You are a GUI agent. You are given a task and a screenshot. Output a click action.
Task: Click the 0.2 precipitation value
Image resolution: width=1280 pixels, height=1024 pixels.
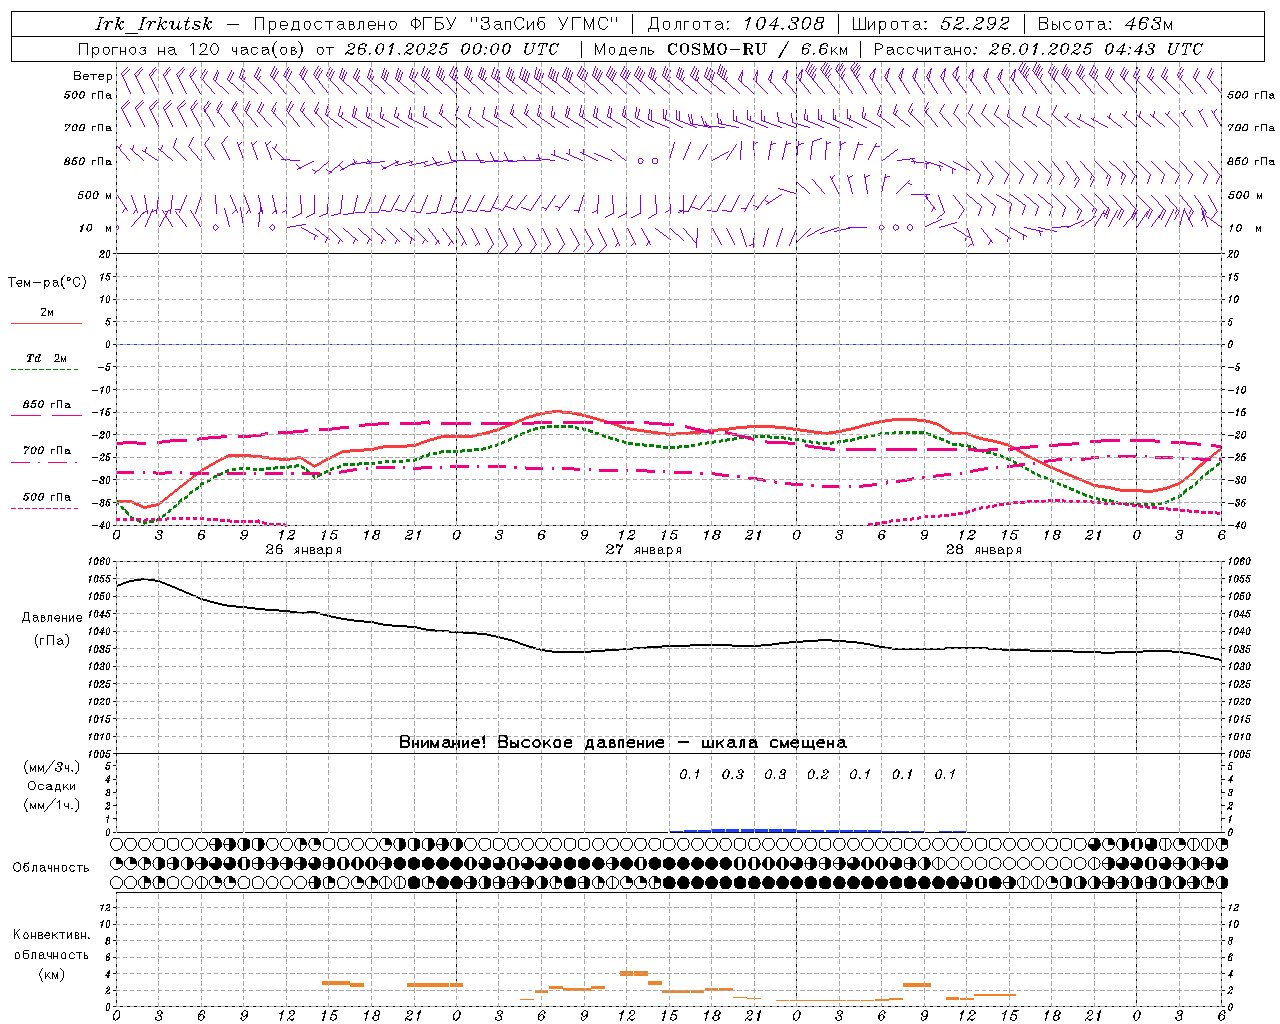[818, 774]
